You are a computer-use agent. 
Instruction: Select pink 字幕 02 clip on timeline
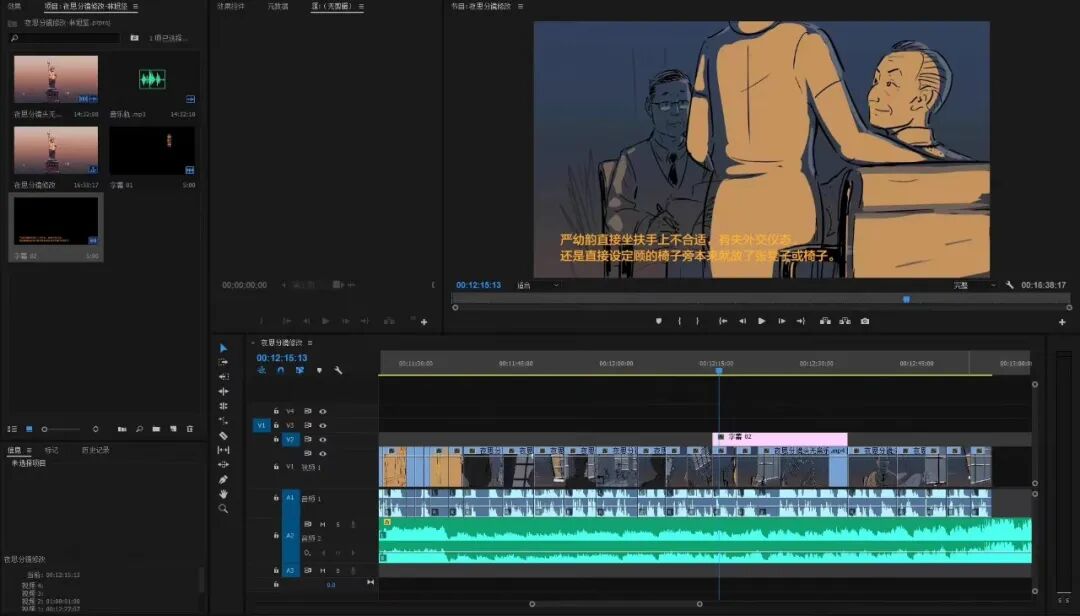pos(780,438)
